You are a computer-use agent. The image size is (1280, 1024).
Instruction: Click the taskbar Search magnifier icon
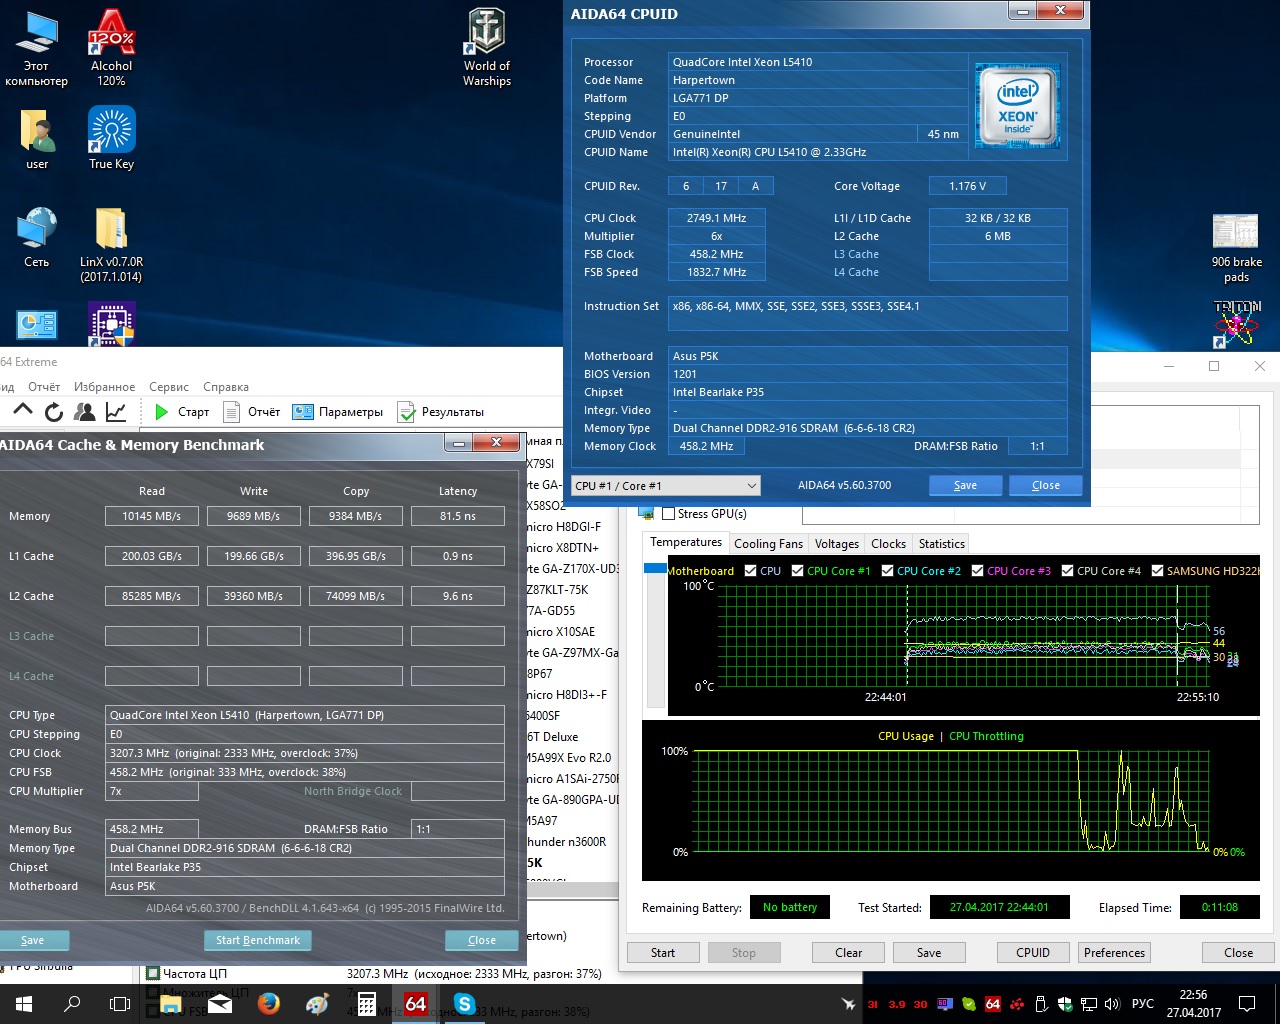click(x=72, y=1004)
